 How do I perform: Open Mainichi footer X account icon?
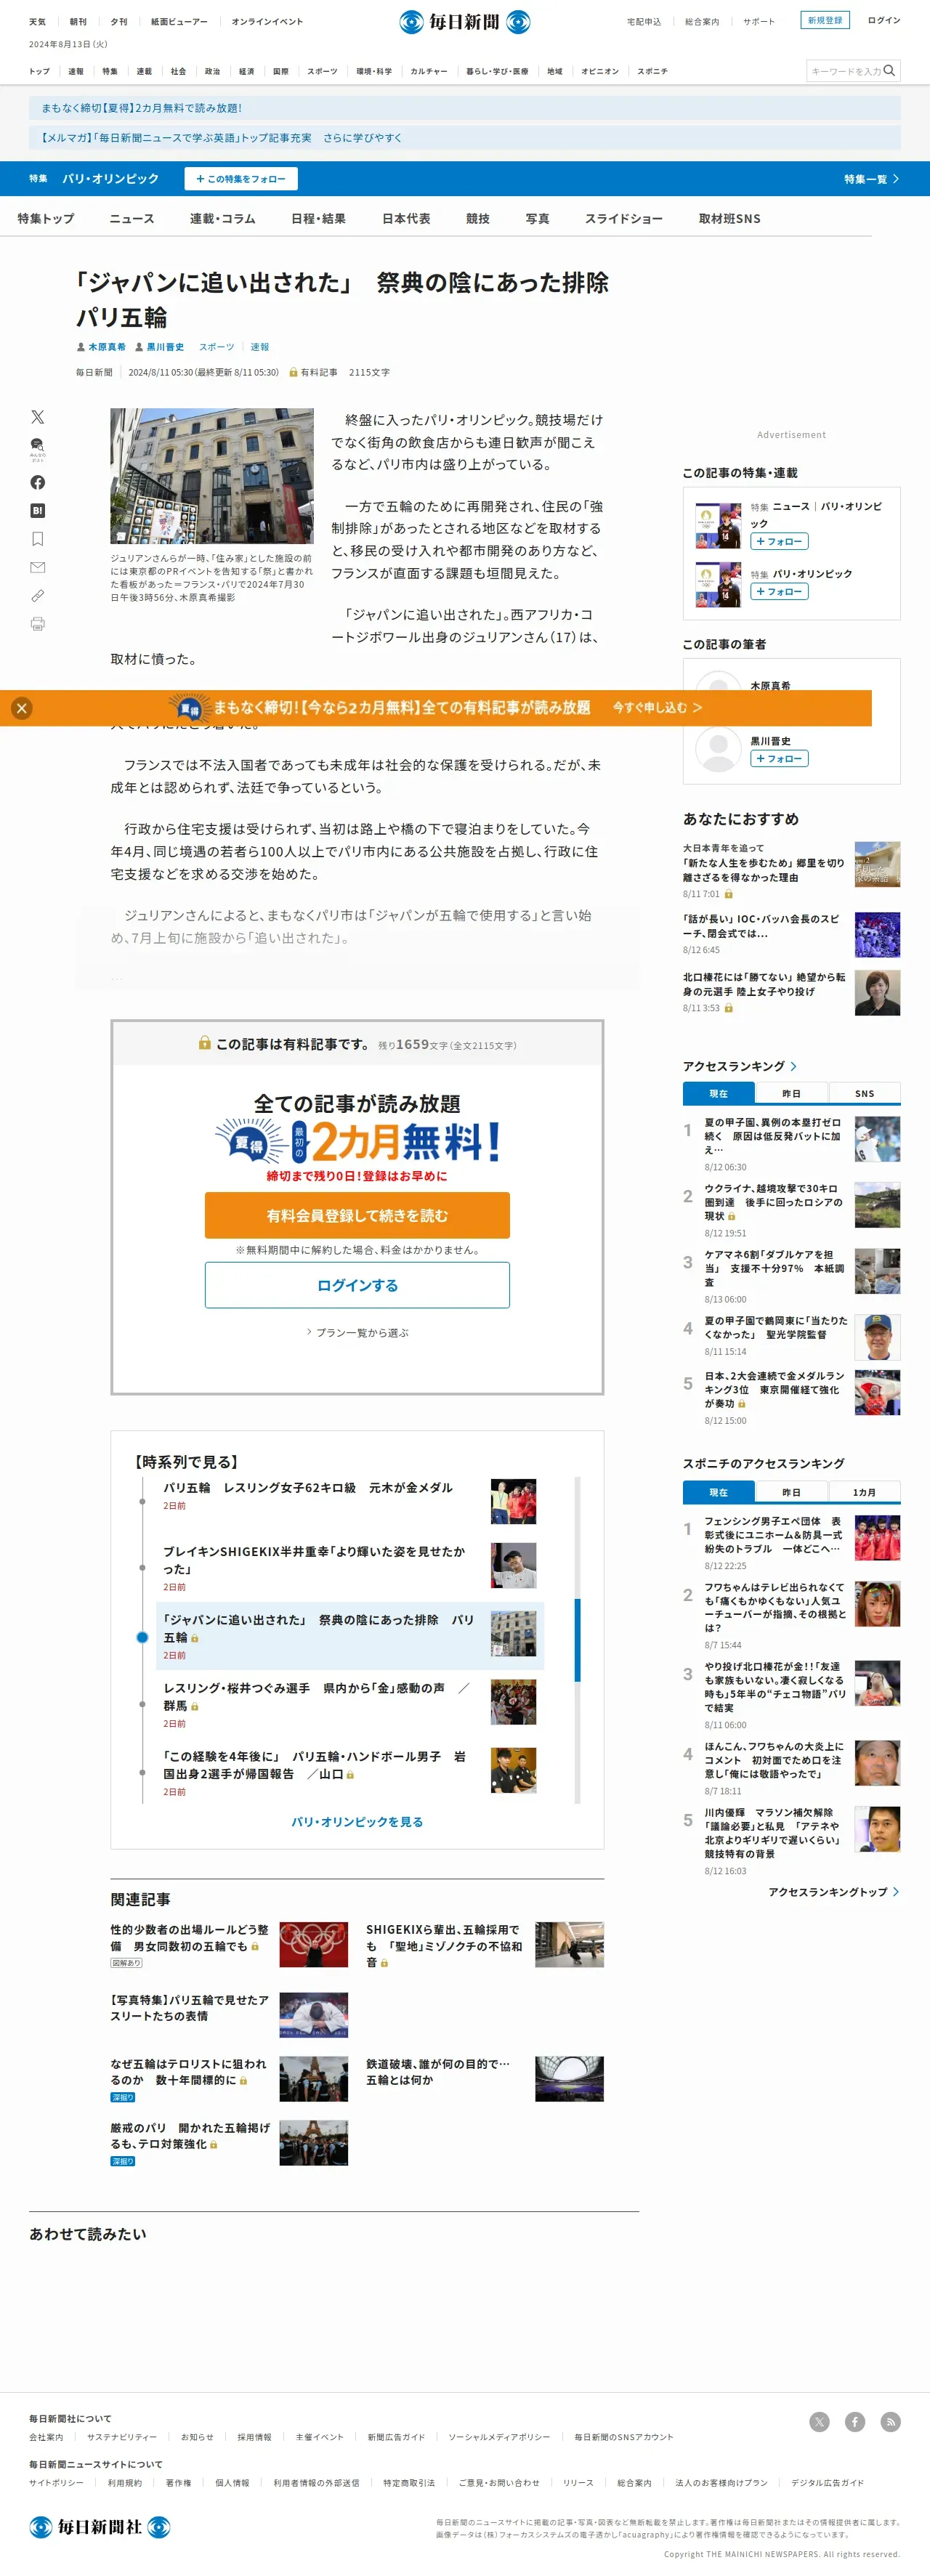(x=819, y=2421)
